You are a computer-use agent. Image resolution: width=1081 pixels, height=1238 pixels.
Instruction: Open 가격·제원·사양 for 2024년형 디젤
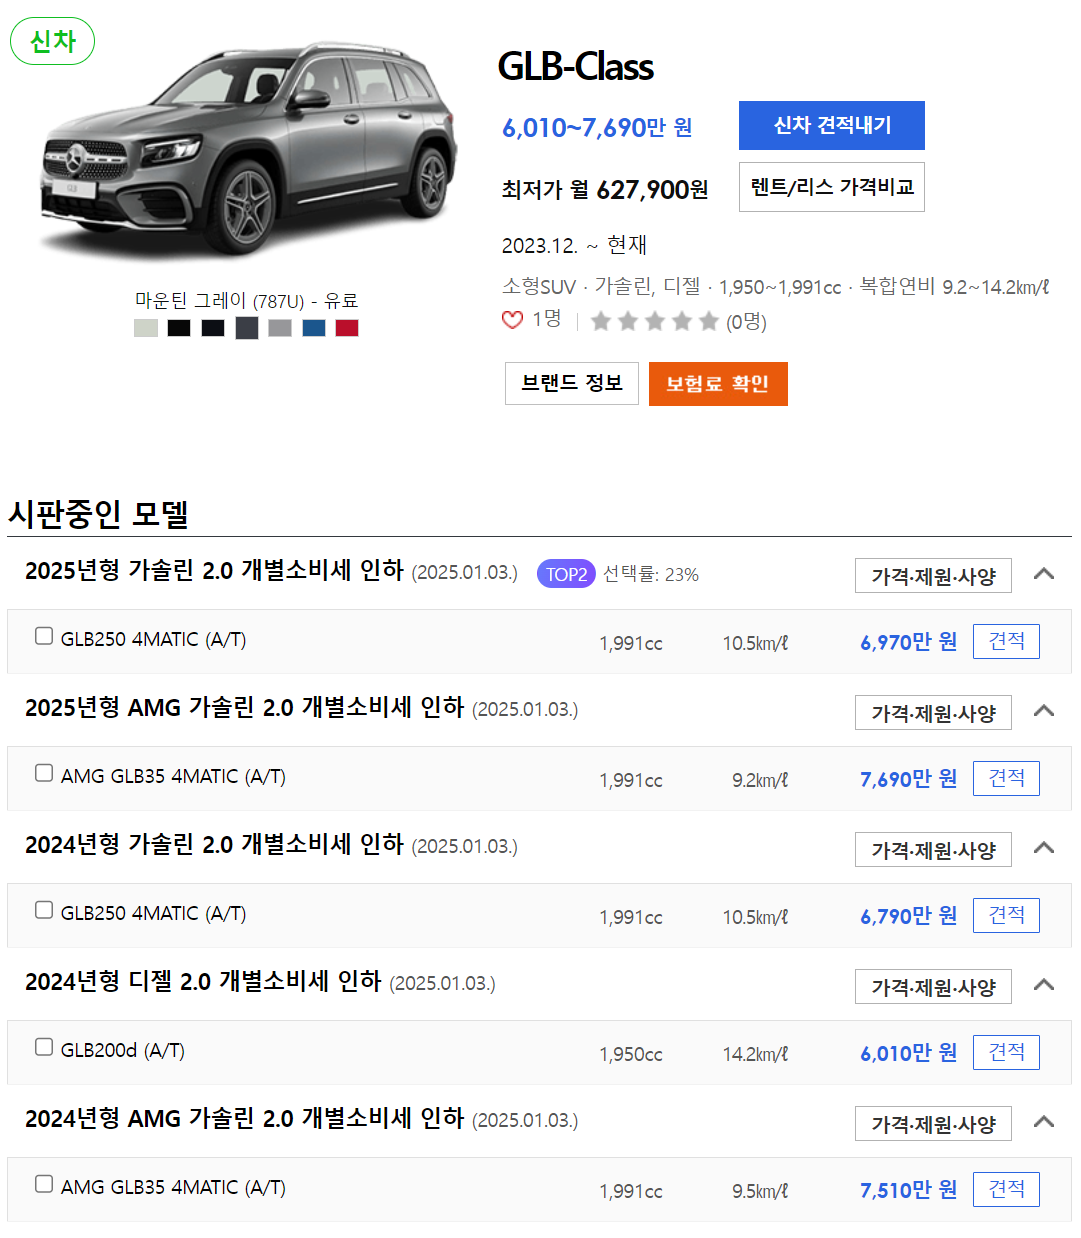[933, 987]
